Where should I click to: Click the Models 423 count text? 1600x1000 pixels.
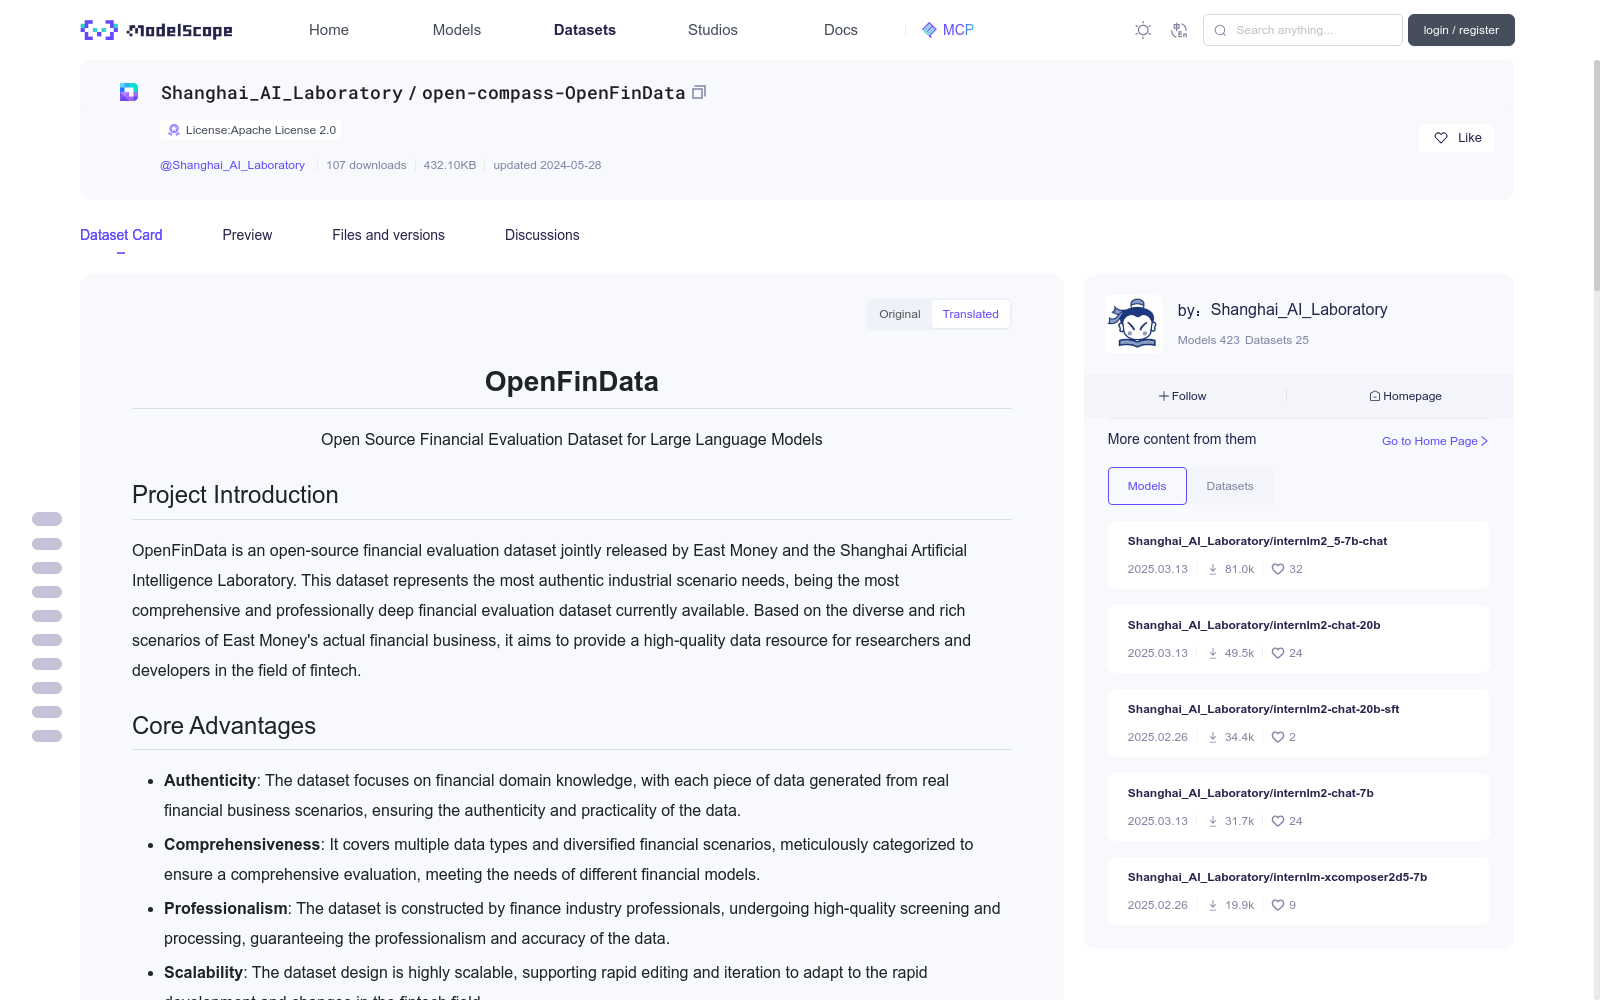pos(1208,340)
